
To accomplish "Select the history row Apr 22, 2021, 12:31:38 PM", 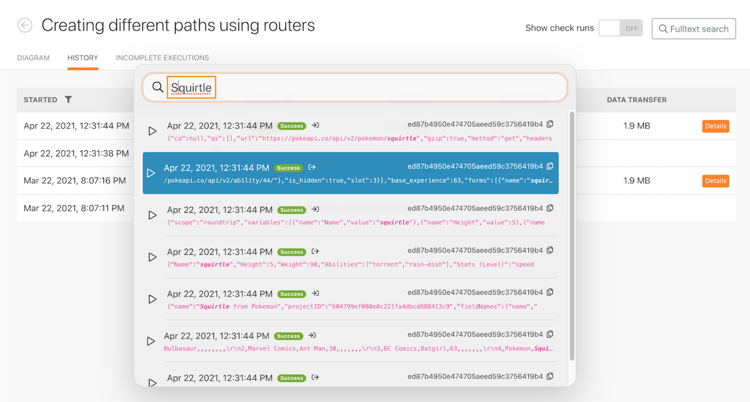I will click(77, 154).
